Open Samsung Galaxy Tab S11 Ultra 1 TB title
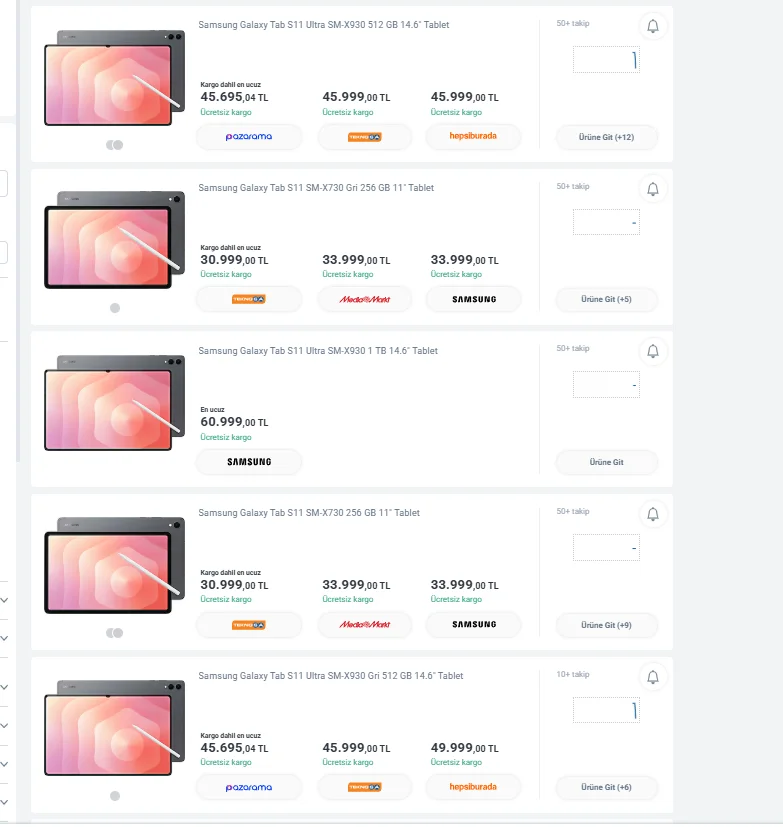Screen dimensions: 783x827 coord(318,351)
